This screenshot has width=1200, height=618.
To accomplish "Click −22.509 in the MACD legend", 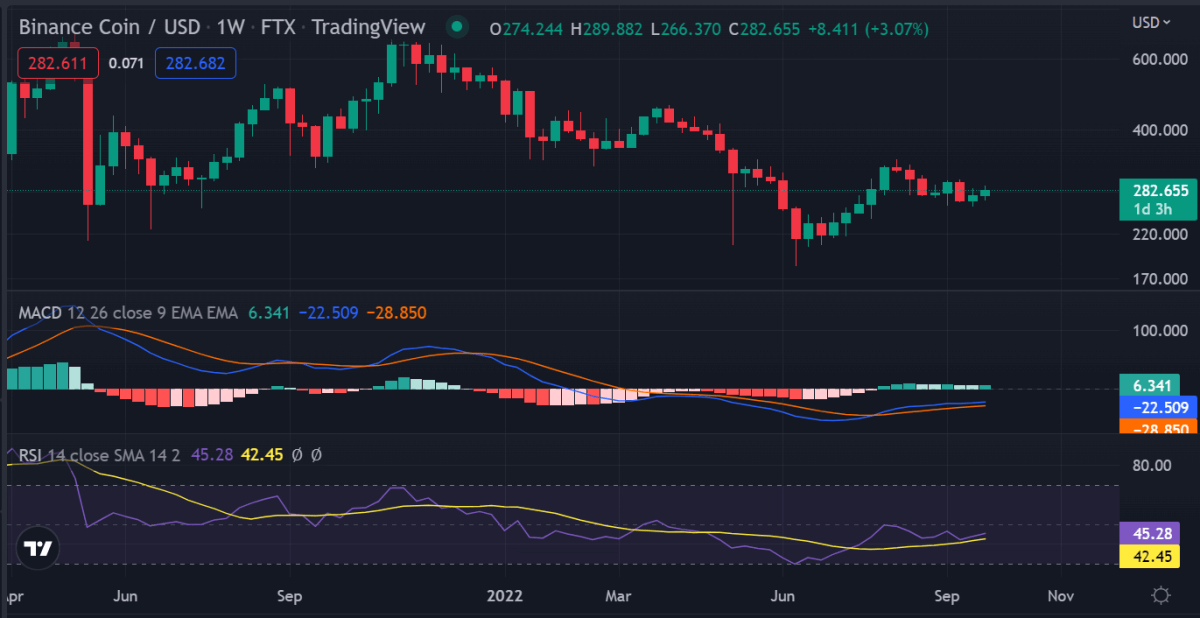I will (x=327, y=313).
